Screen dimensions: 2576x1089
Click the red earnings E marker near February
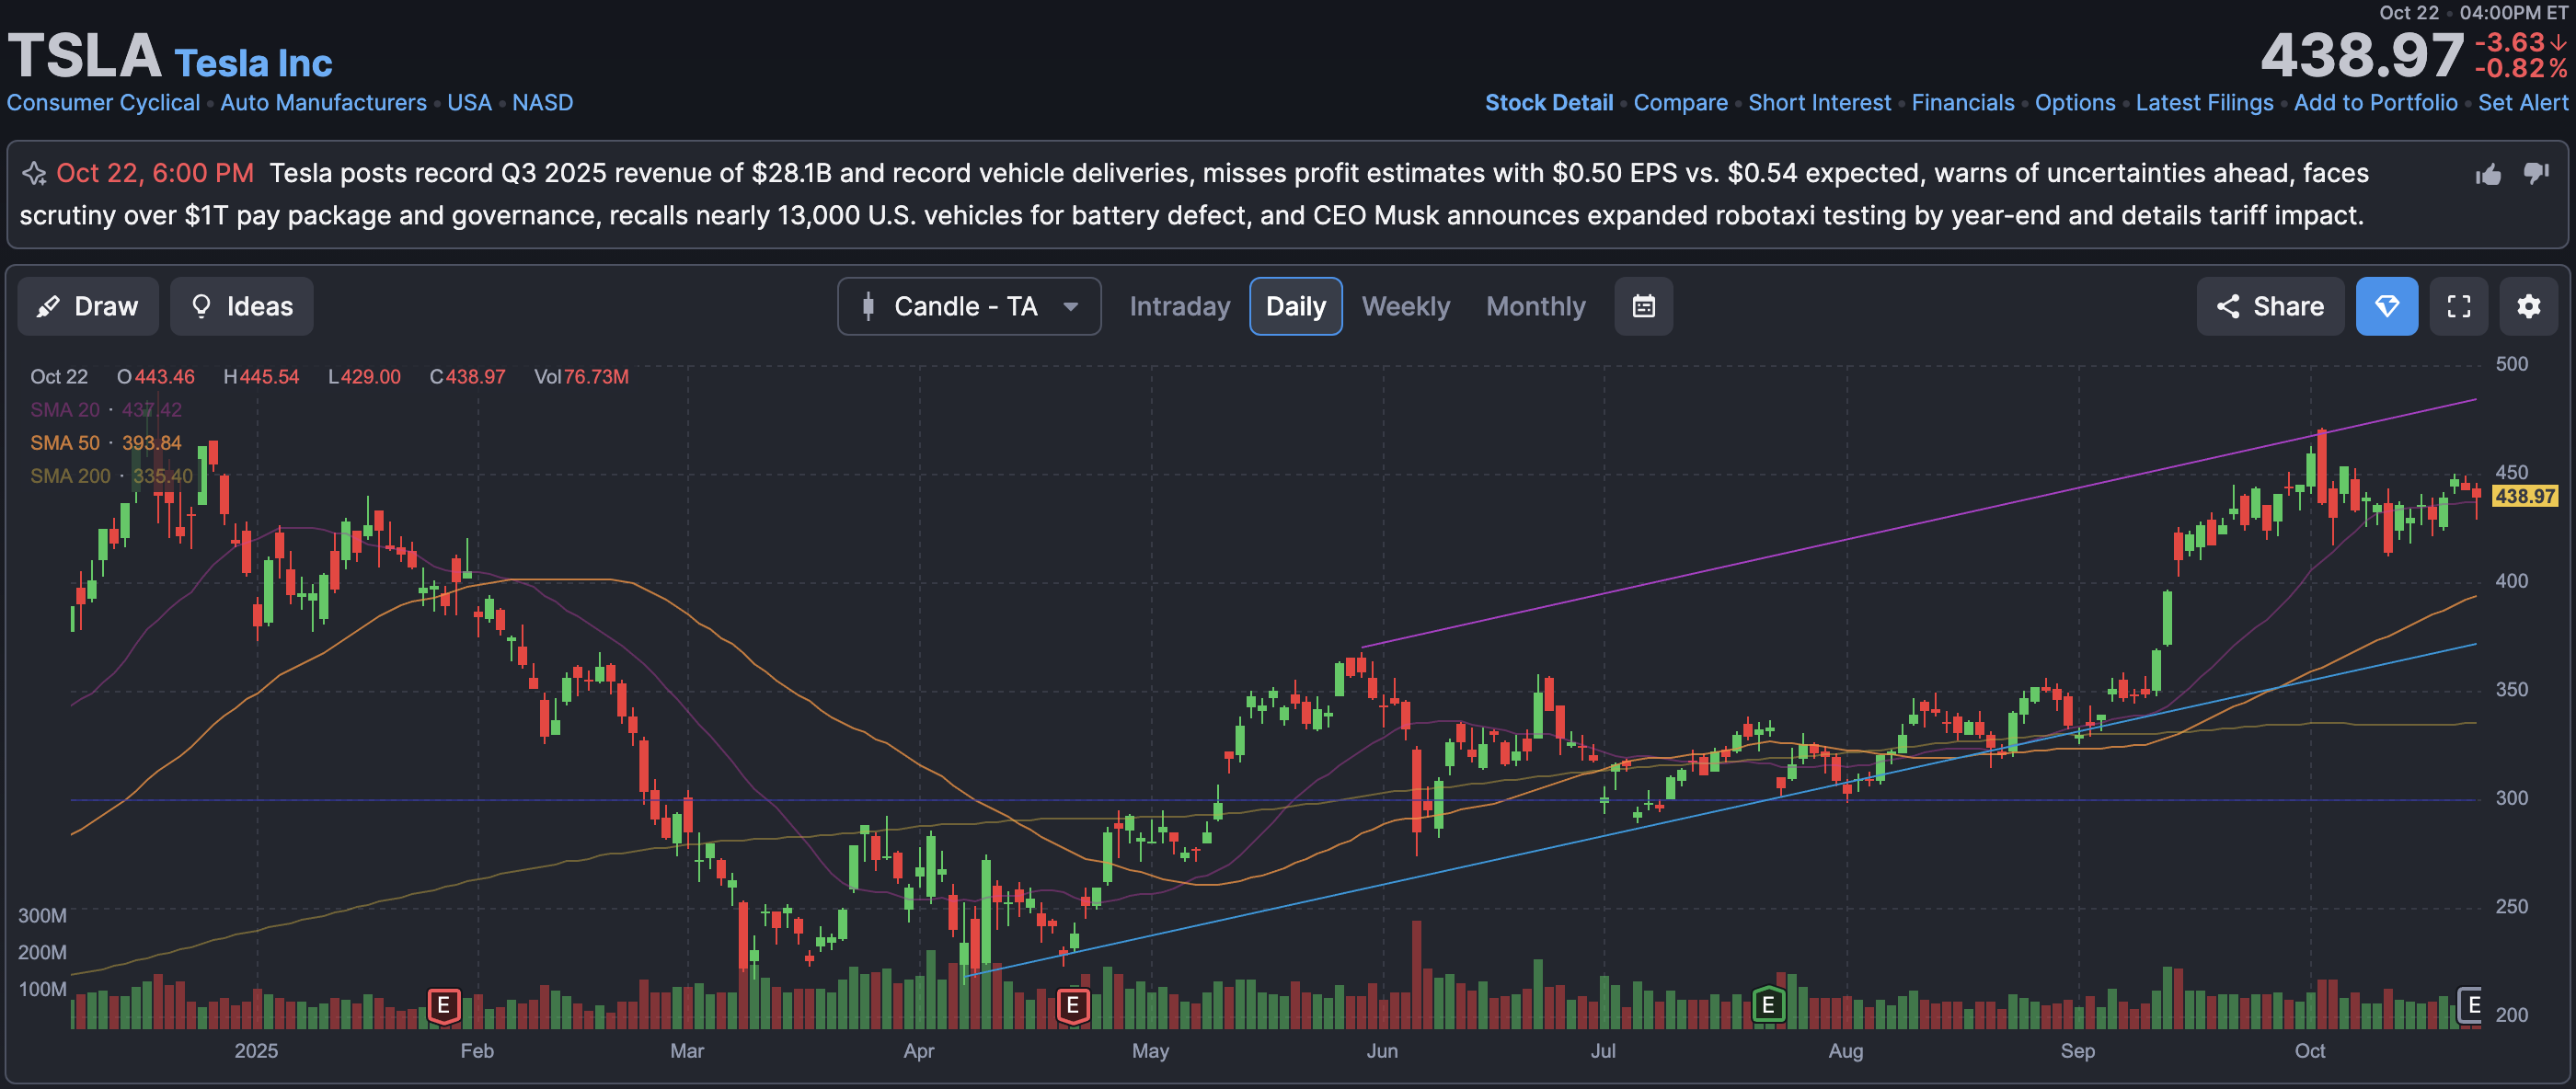[443, 1004]
